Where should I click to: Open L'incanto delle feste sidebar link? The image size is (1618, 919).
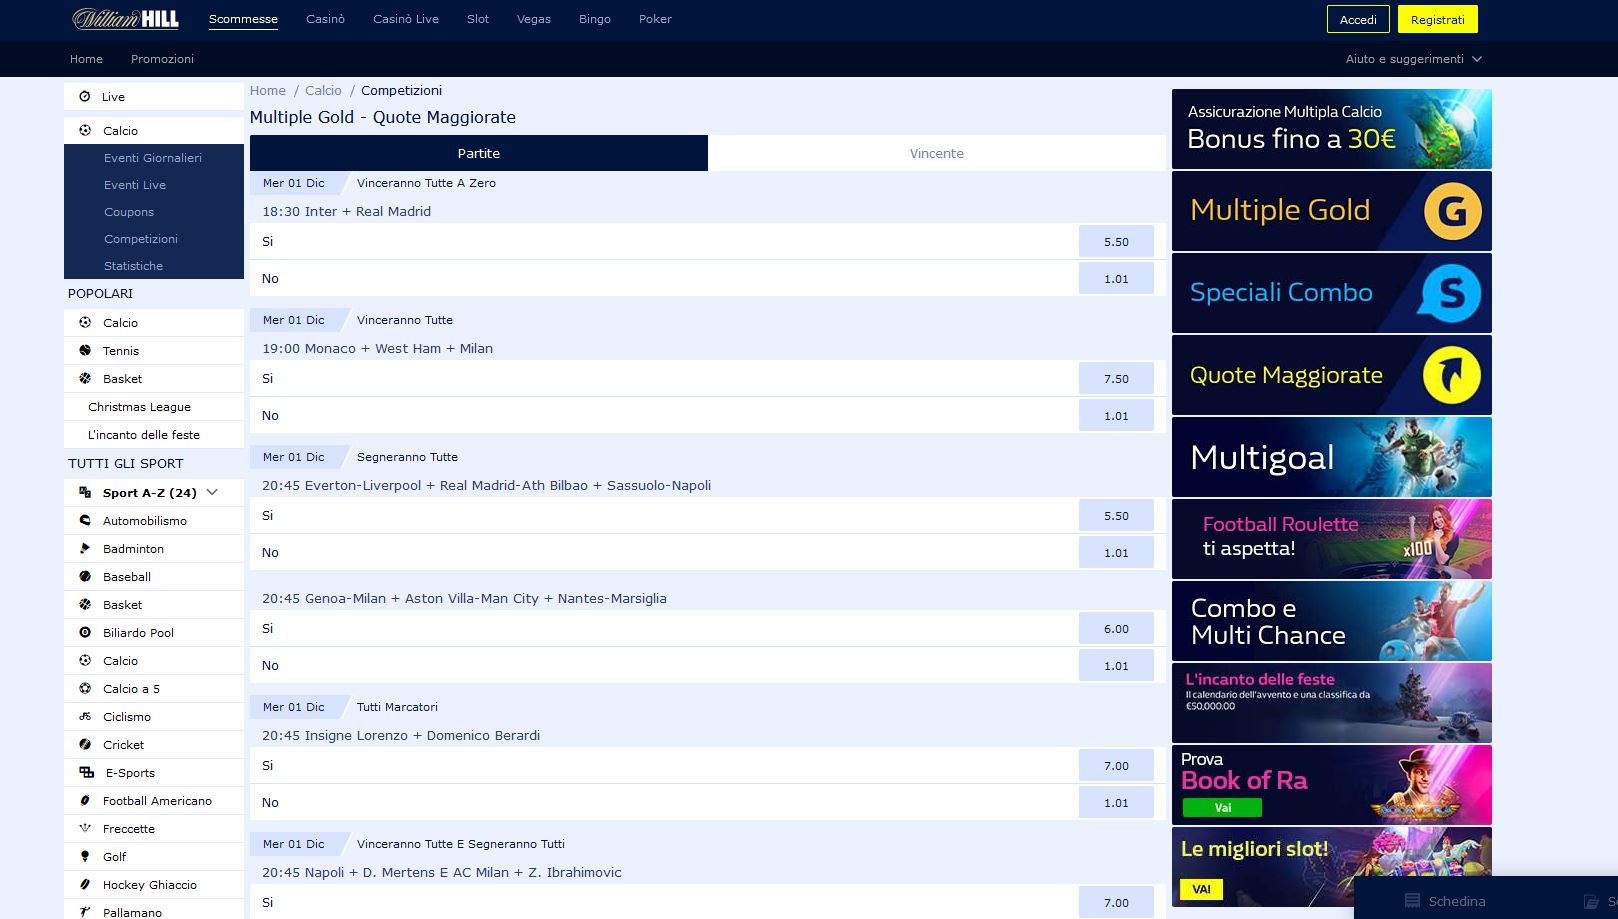coord(144,435)
